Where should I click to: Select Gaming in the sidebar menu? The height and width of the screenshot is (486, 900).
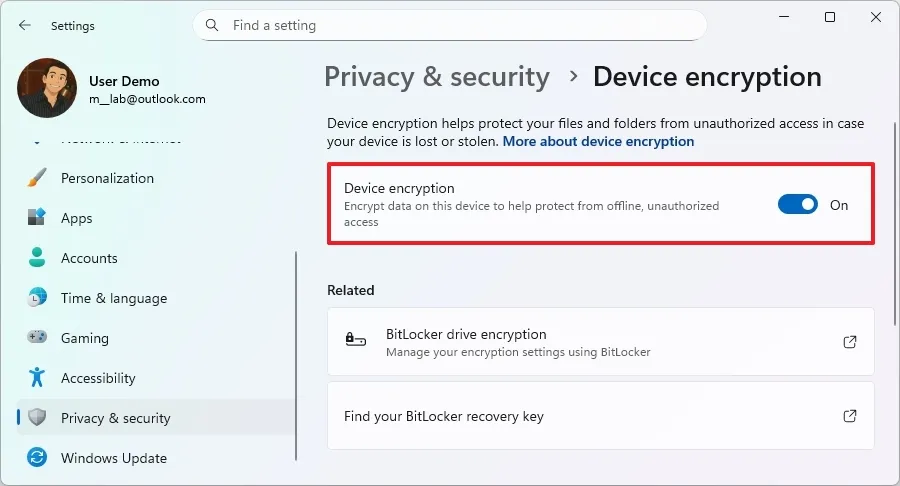click(85, 338)
